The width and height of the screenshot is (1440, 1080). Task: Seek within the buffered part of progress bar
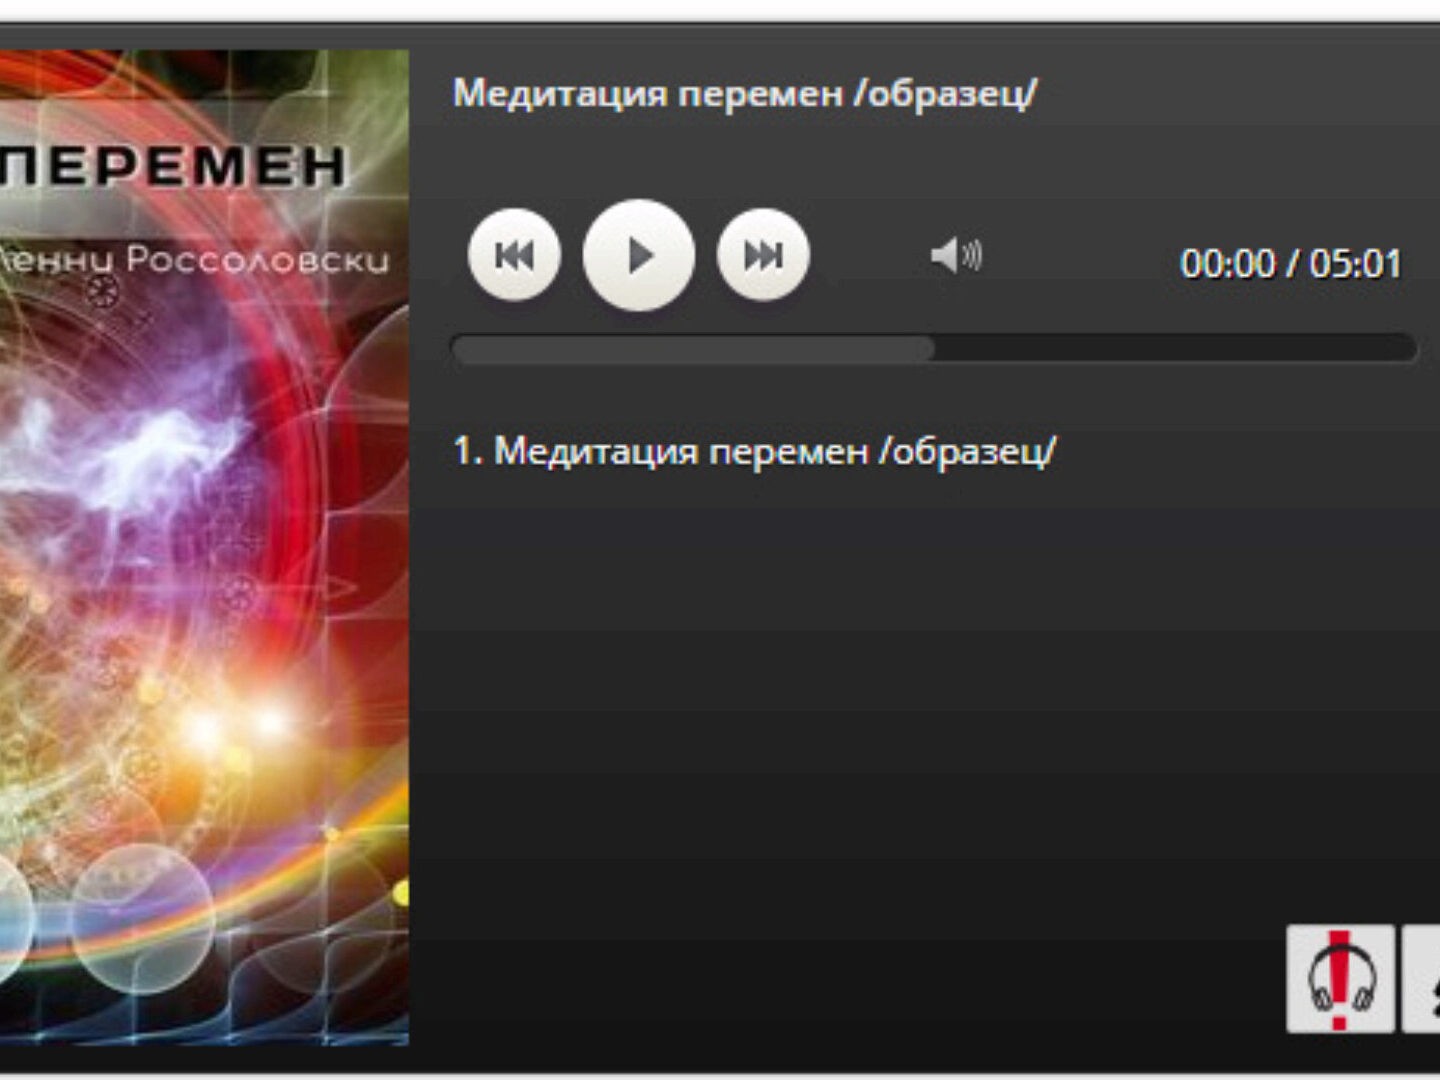[693, 349]
